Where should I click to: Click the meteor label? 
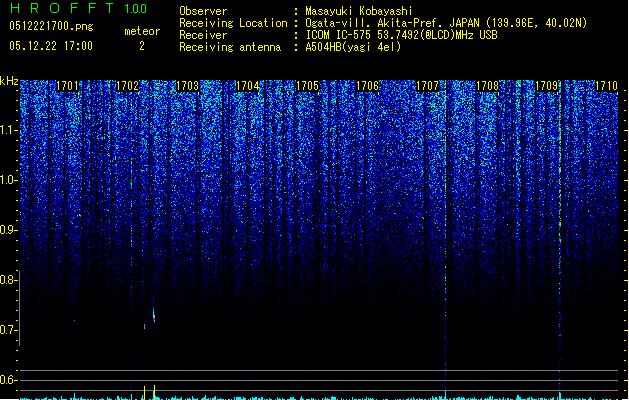click(x=142, y=31)
